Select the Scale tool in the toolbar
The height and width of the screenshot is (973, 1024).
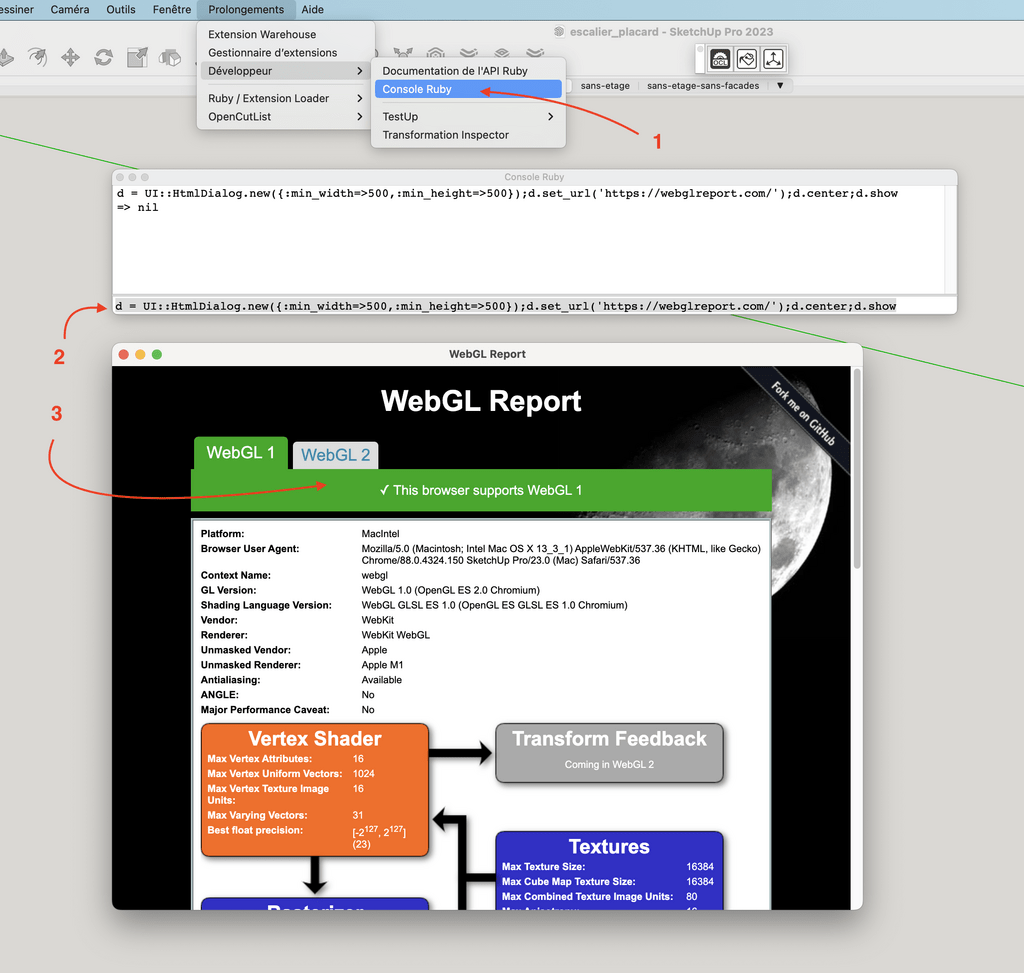[137, 57]
